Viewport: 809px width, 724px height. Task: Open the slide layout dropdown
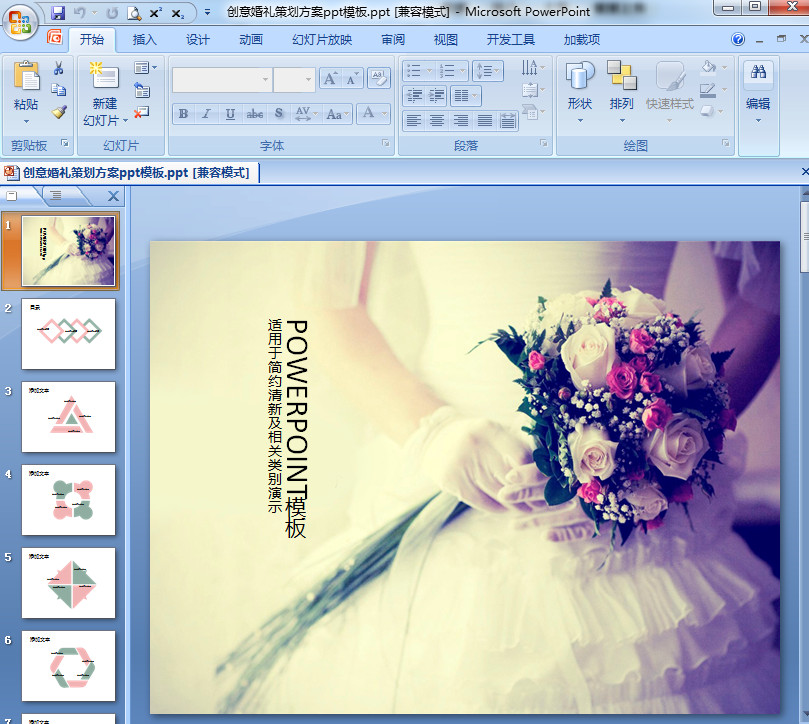(145, 68)
